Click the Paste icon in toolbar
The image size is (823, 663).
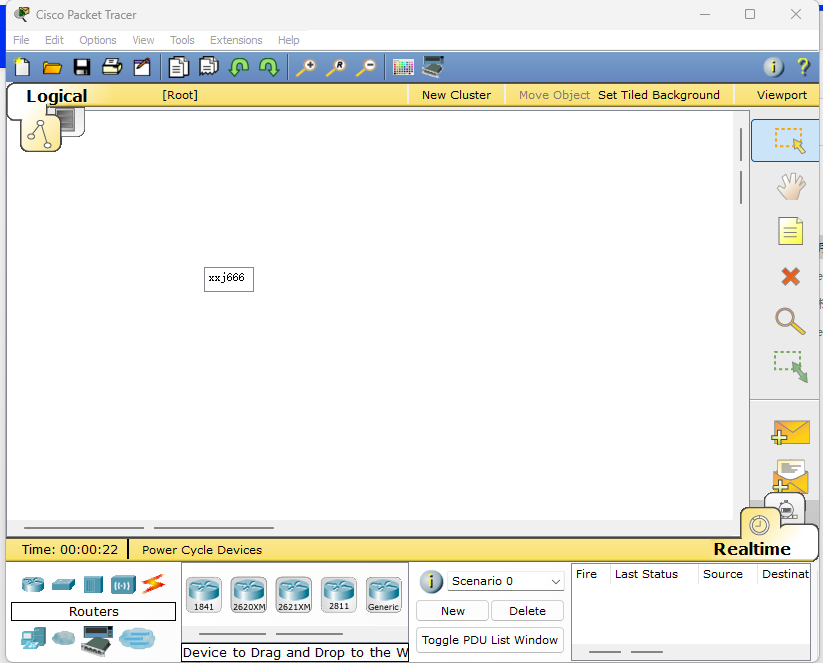(209, 67)
